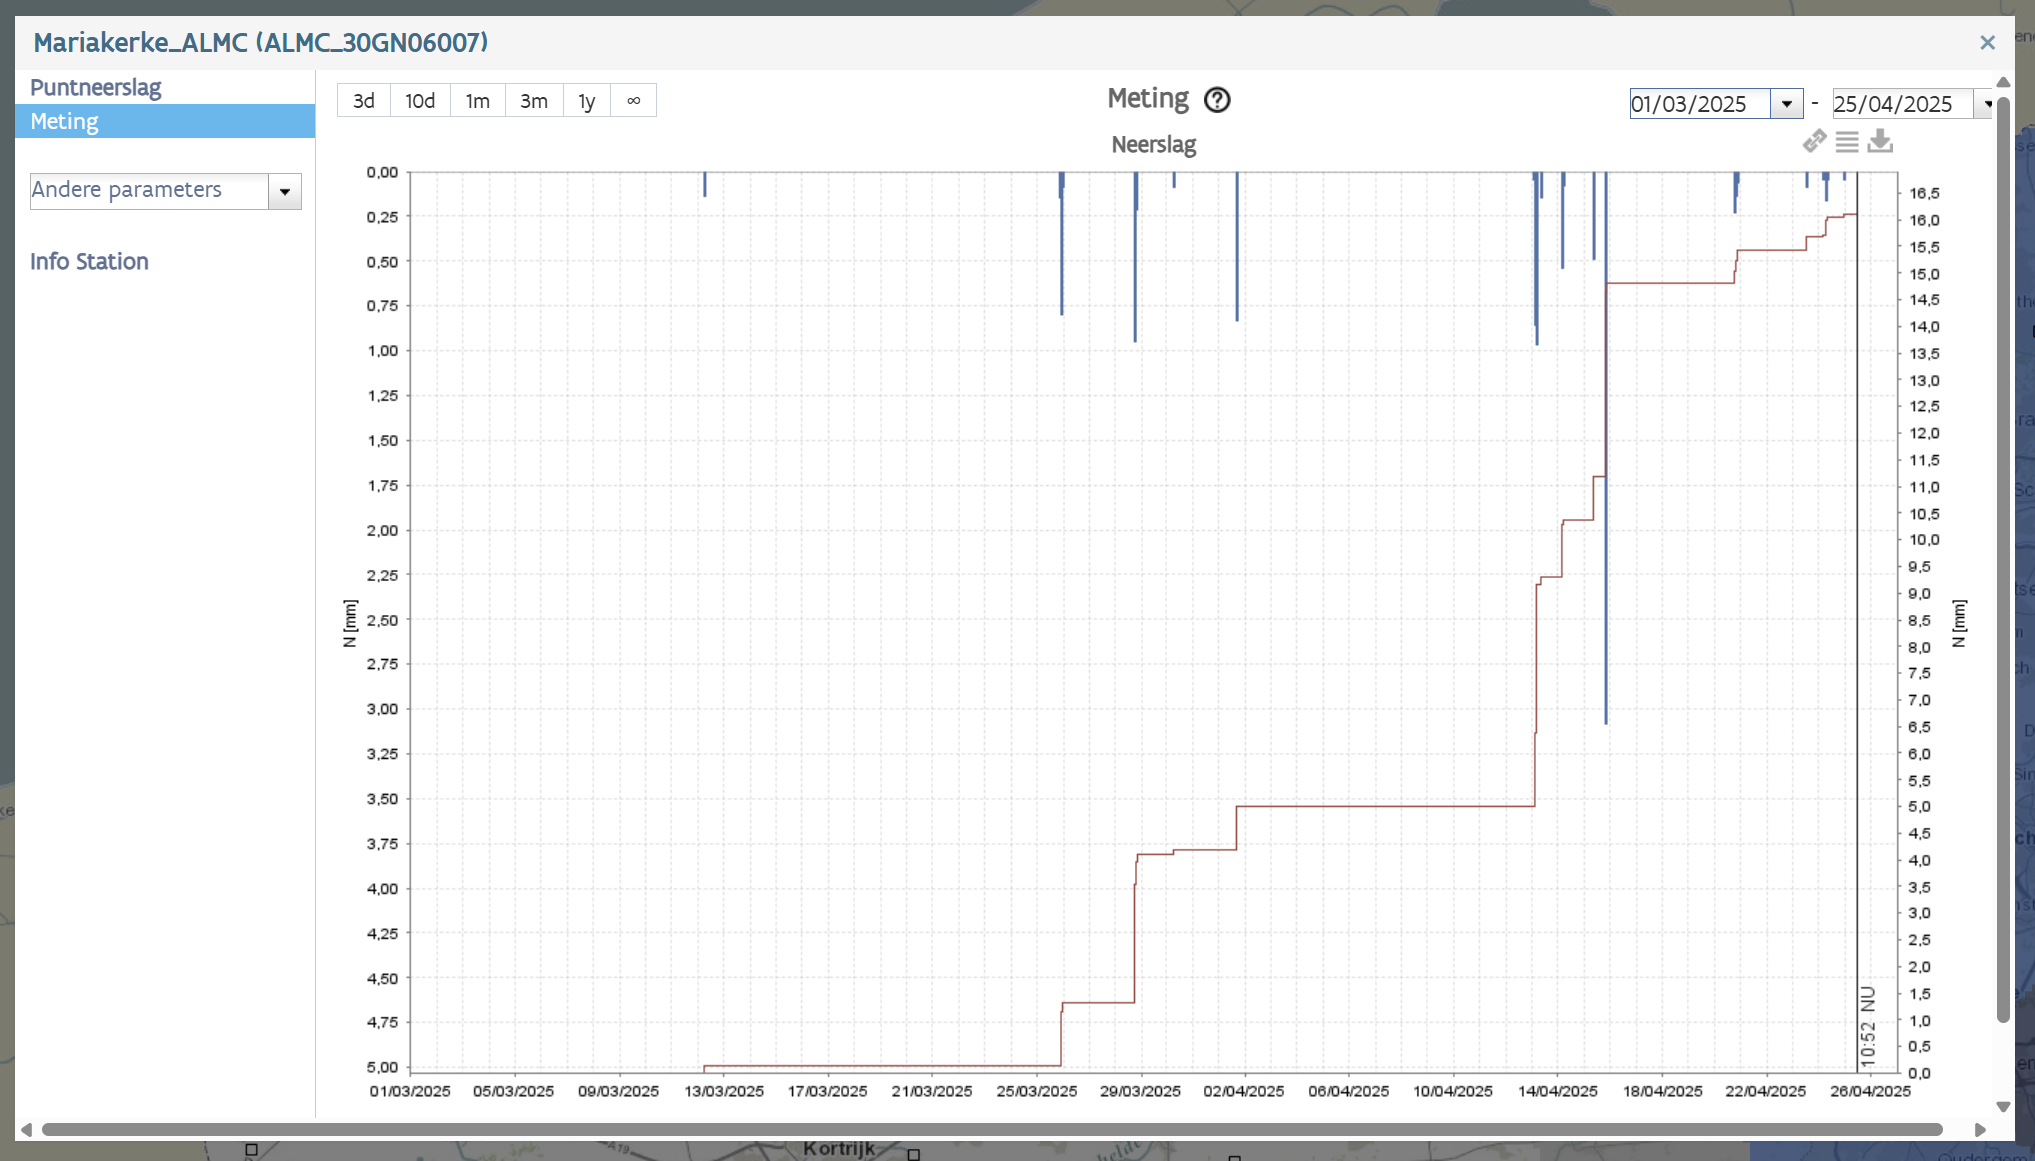Set the time range to 3d
Screen dimensions: 2035x1161
click(364, 101)
